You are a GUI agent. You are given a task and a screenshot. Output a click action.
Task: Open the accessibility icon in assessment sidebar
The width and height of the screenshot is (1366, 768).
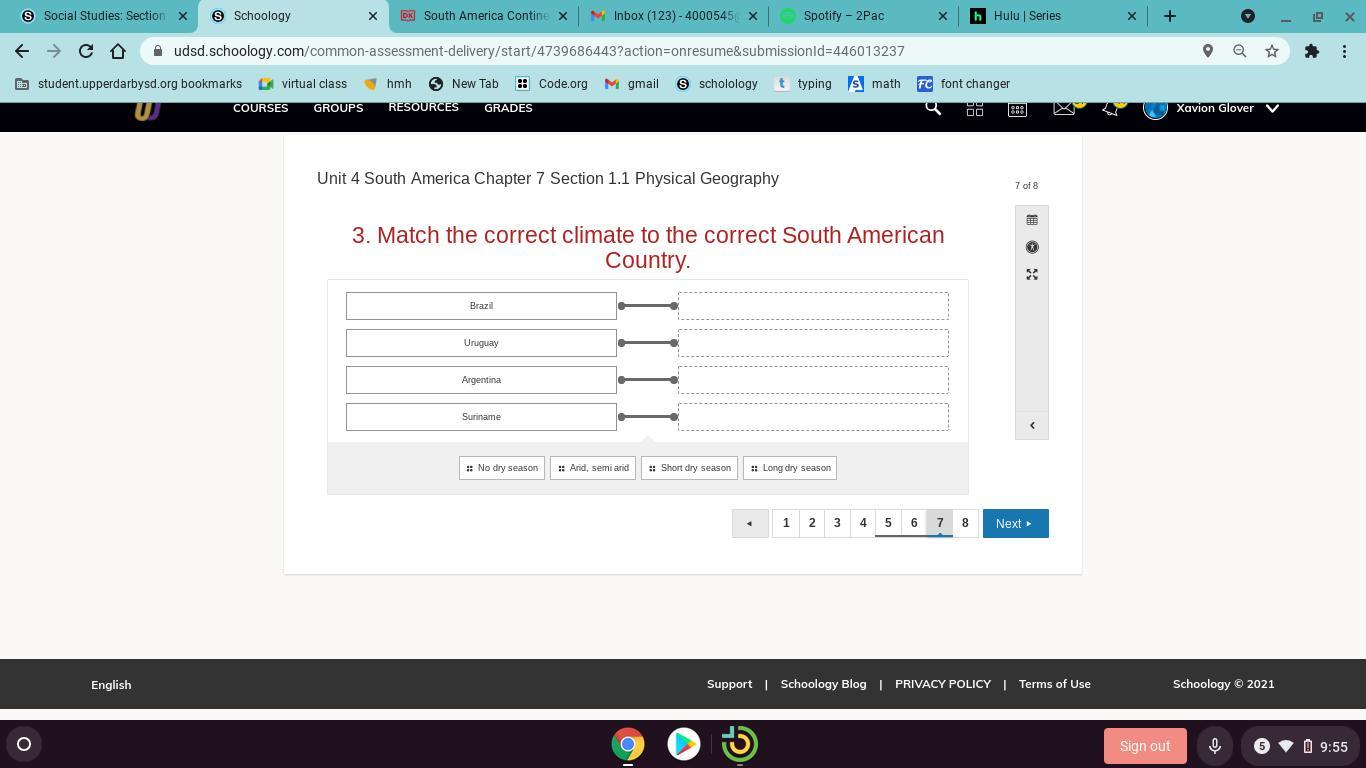[x=1032, y=247]
